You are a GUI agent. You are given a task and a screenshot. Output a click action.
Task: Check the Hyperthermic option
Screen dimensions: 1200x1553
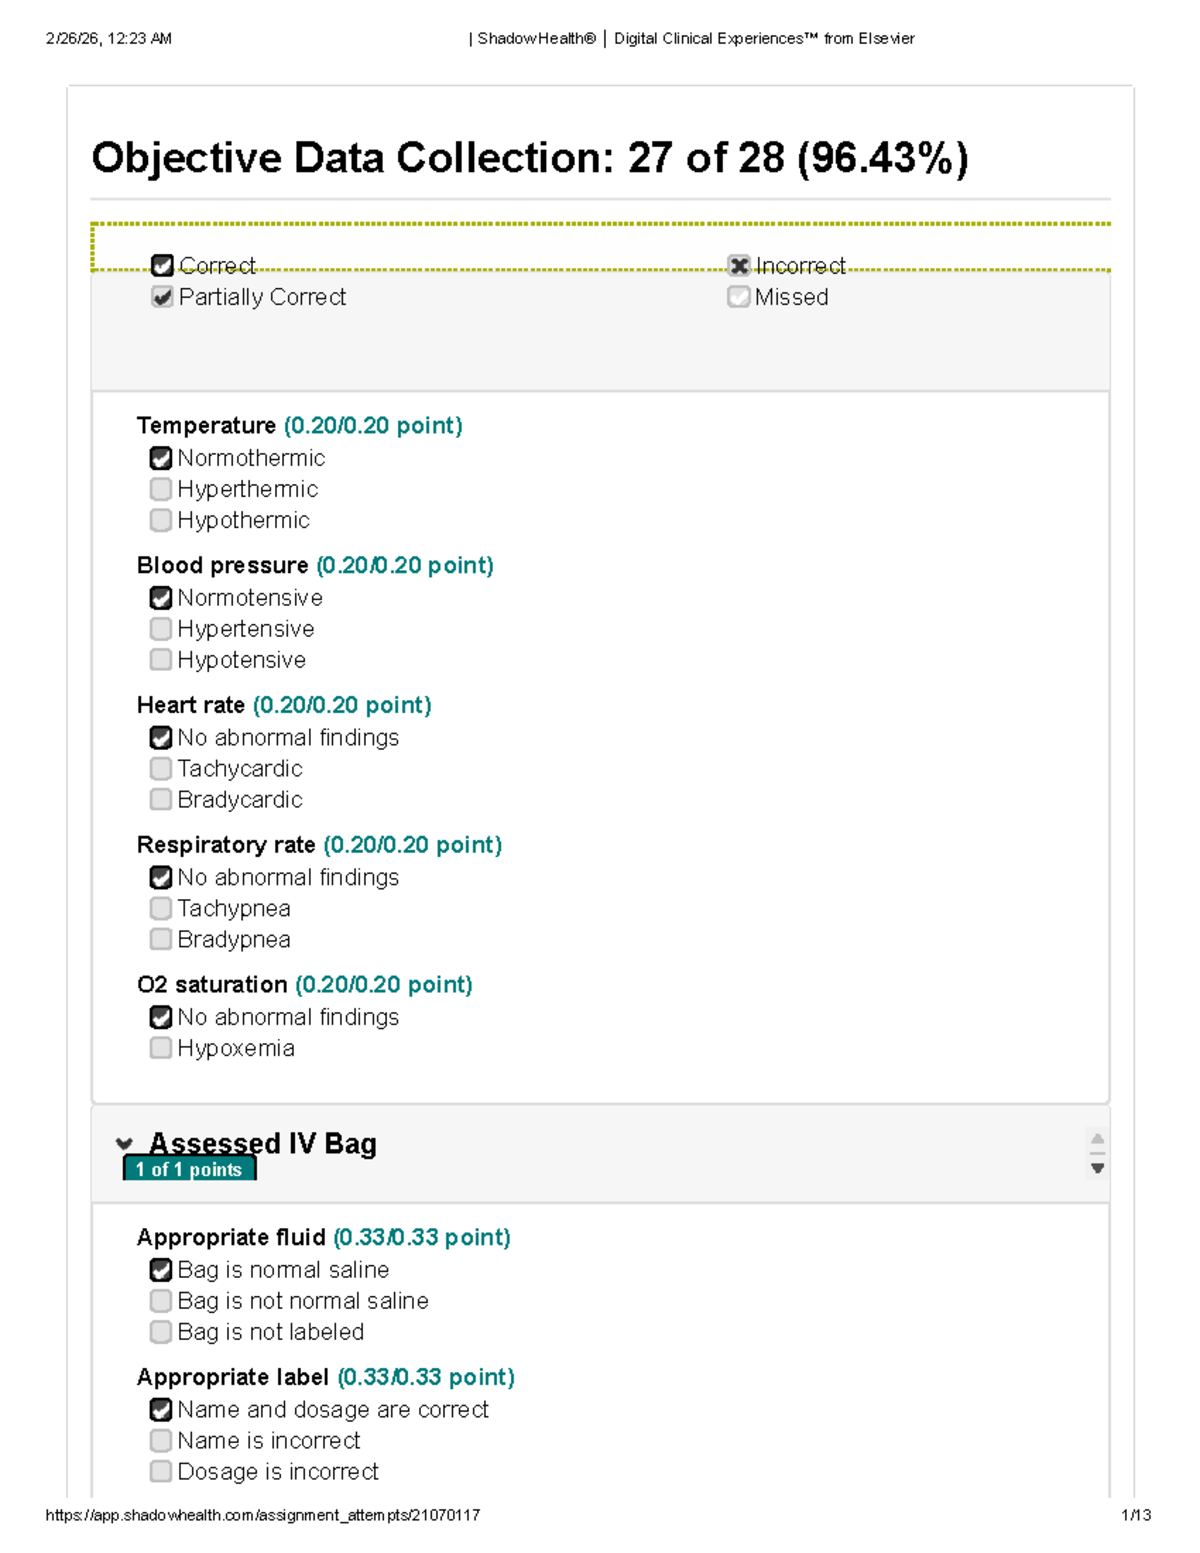[x=161, y=489]
